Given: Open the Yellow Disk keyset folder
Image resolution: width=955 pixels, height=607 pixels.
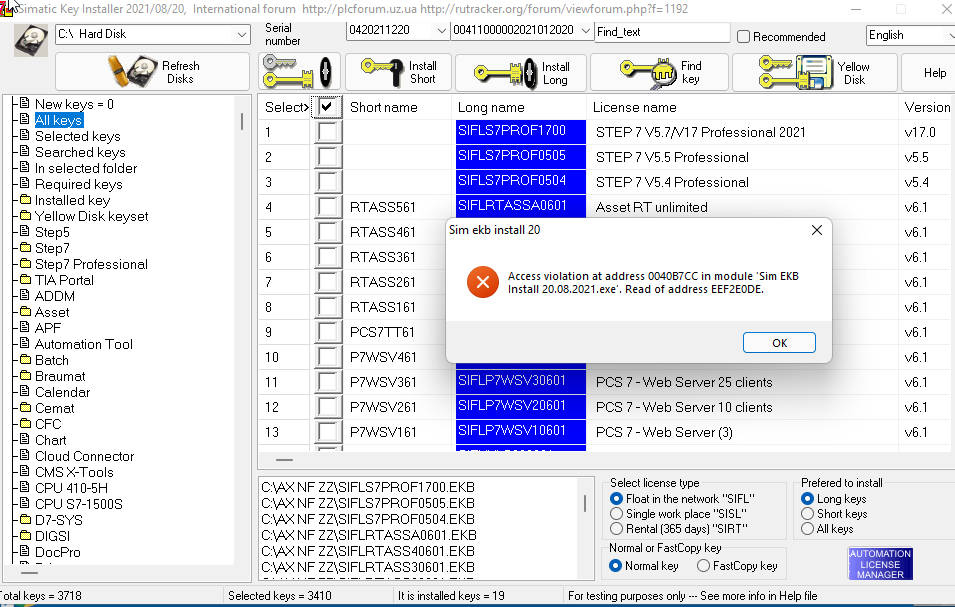Looking at the screenshot, I should 91,216.
